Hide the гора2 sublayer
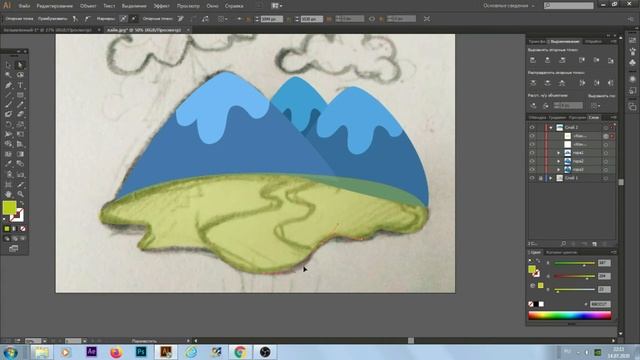 tap(532, 161)
